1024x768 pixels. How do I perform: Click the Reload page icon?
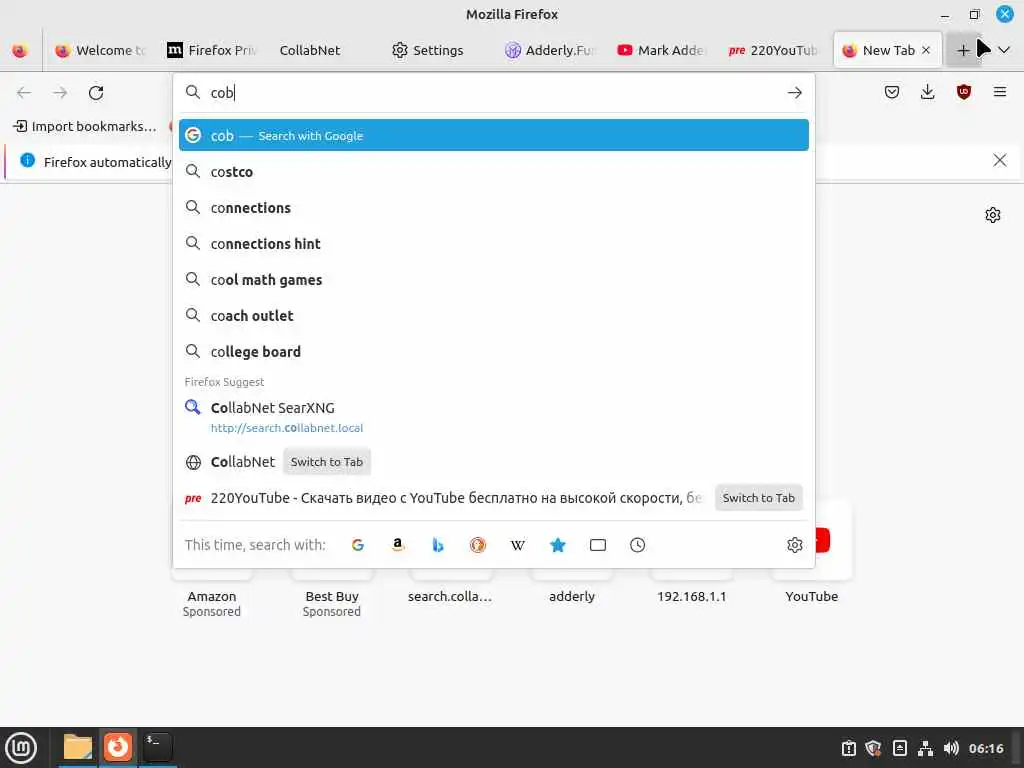(x=96, y=93)
